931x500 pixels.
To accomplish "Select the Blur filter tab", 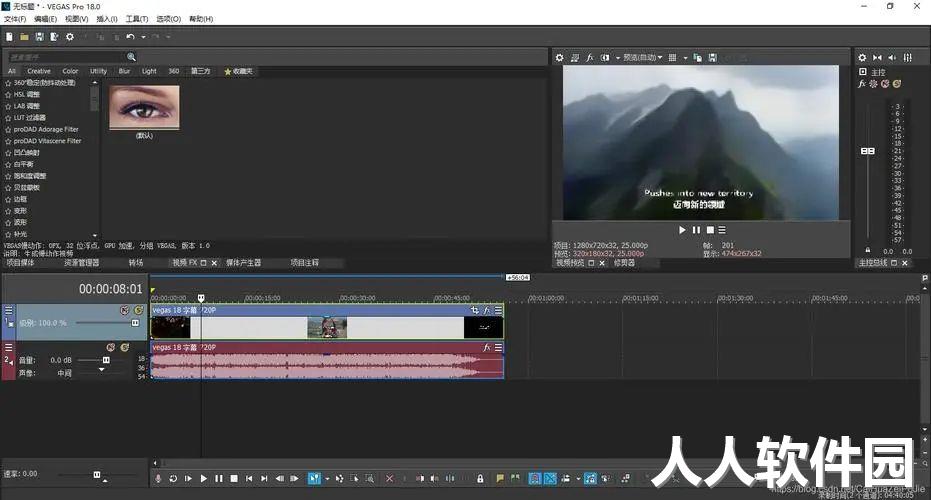I will pos(124,71).
